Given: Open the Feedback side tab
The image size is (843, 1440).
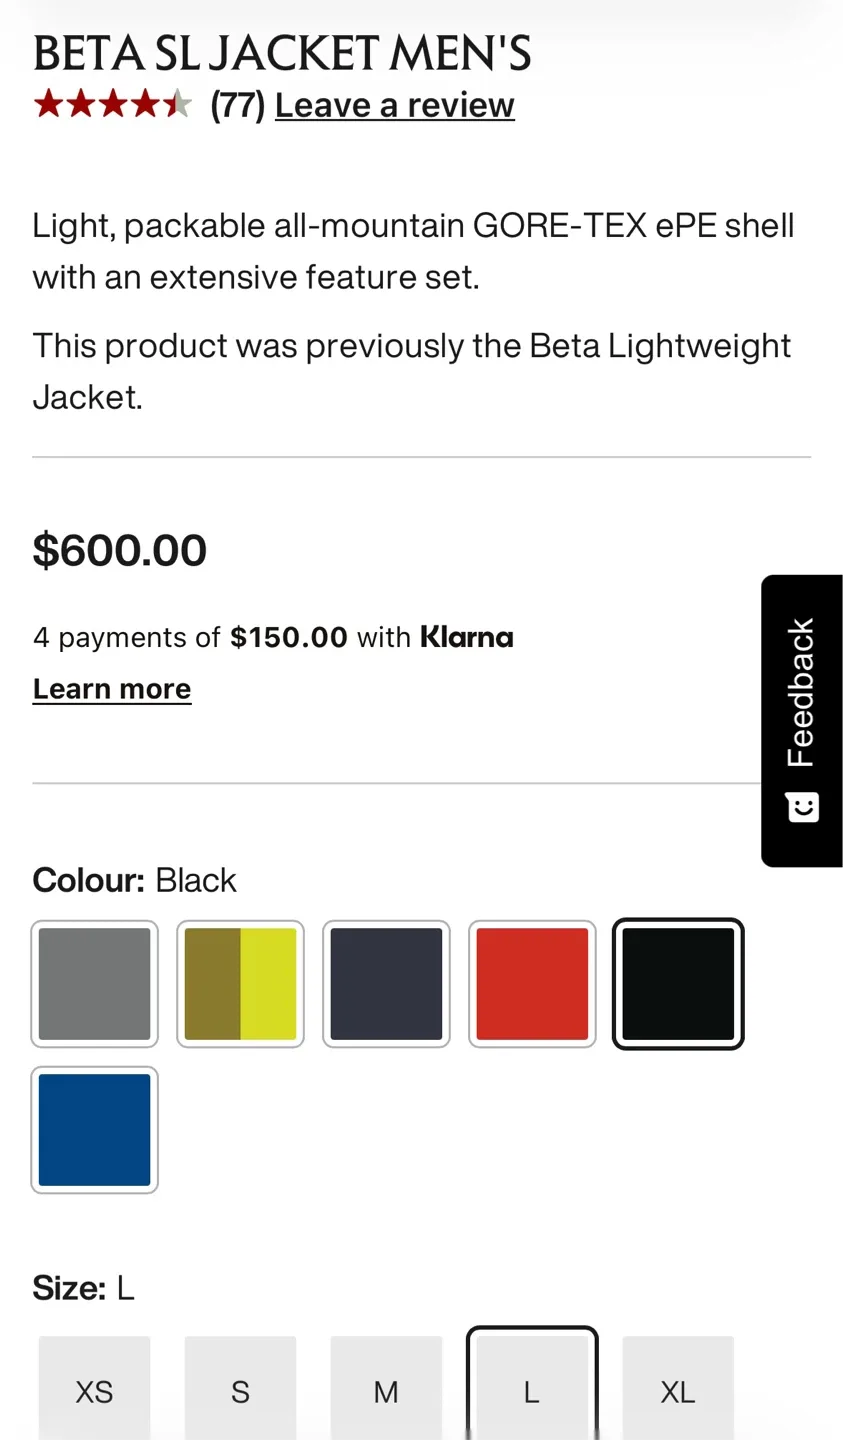Looking at the screenshot, I should click(802, 690).
